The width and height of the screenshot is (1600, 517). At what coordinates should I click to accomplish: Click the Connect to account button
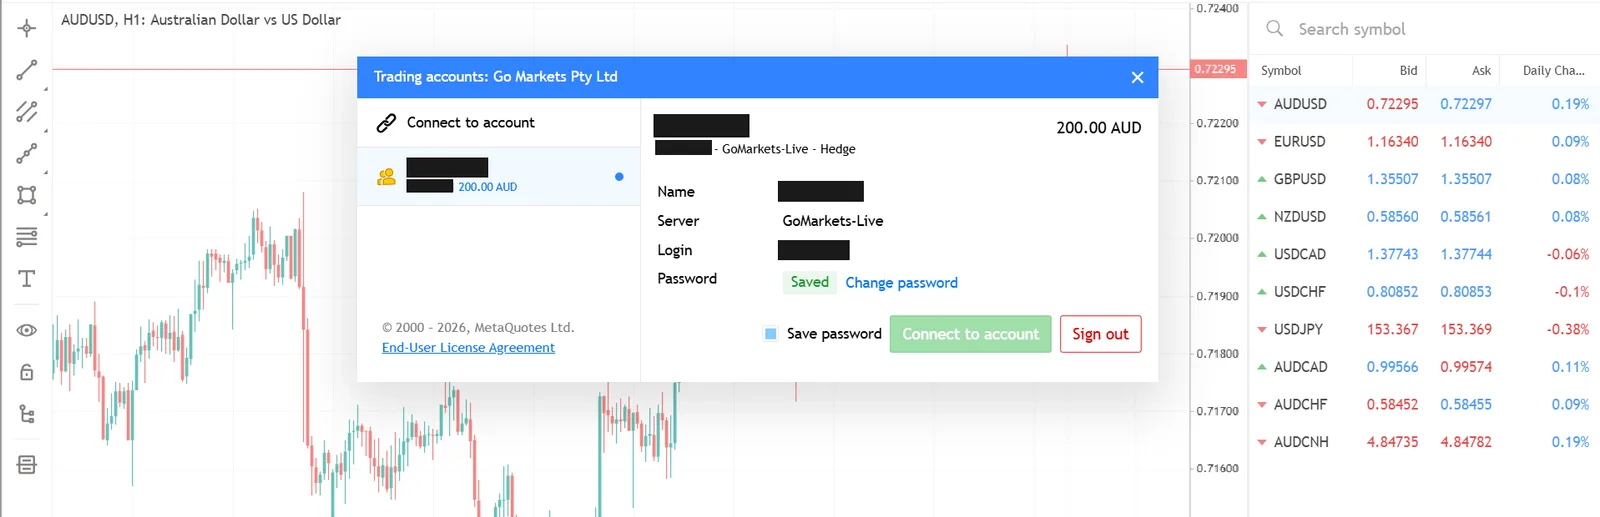click(970, 334)
